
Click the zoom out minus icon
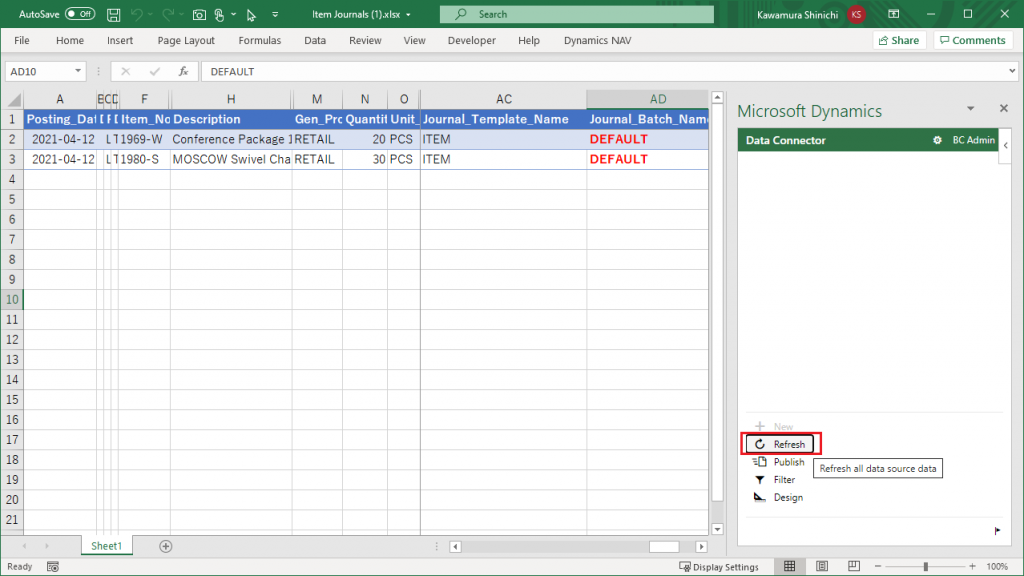pos(878,566)
